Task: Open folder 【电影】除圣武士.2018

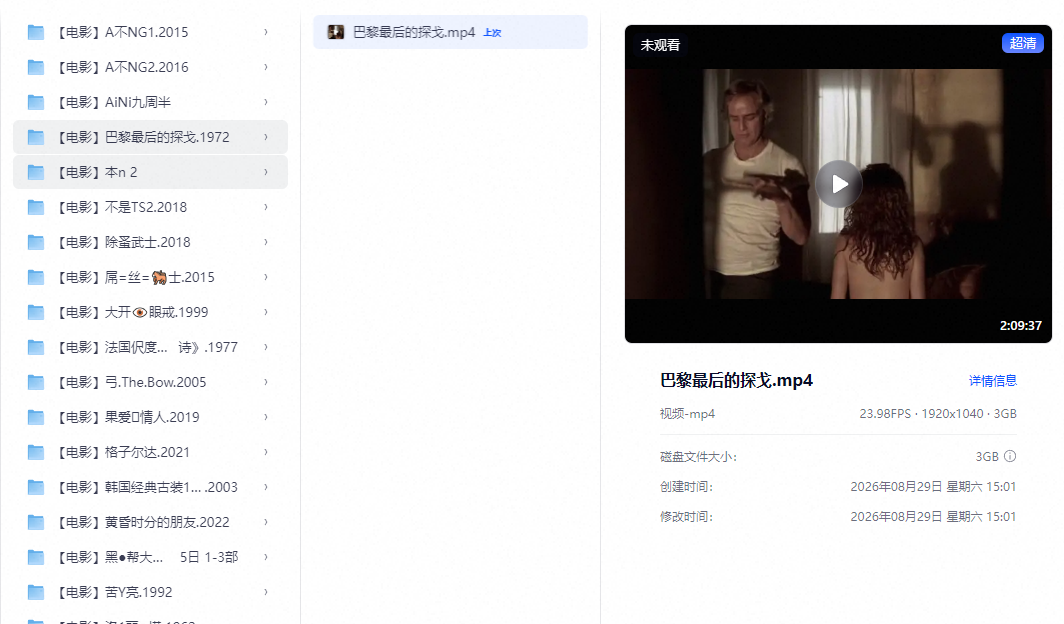Action: [151, 242]
